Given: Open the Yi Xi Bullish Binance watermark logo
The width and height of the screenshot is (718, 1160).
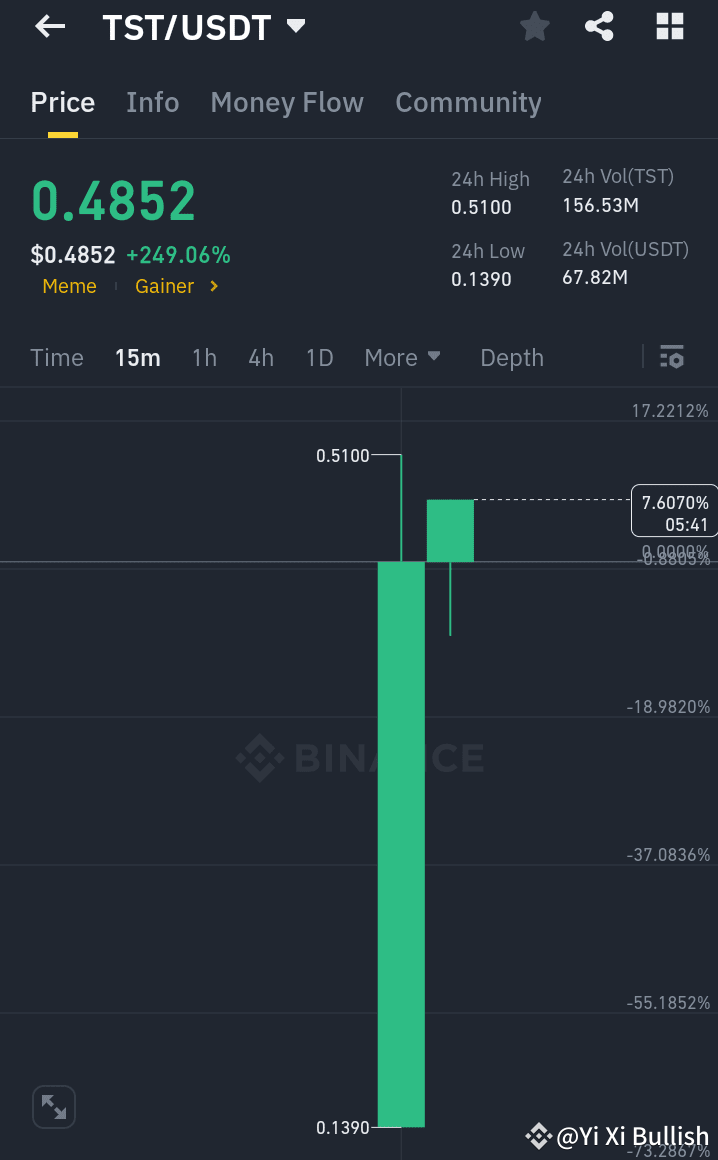Looking at the screenshot, I should pos(539,1136).
